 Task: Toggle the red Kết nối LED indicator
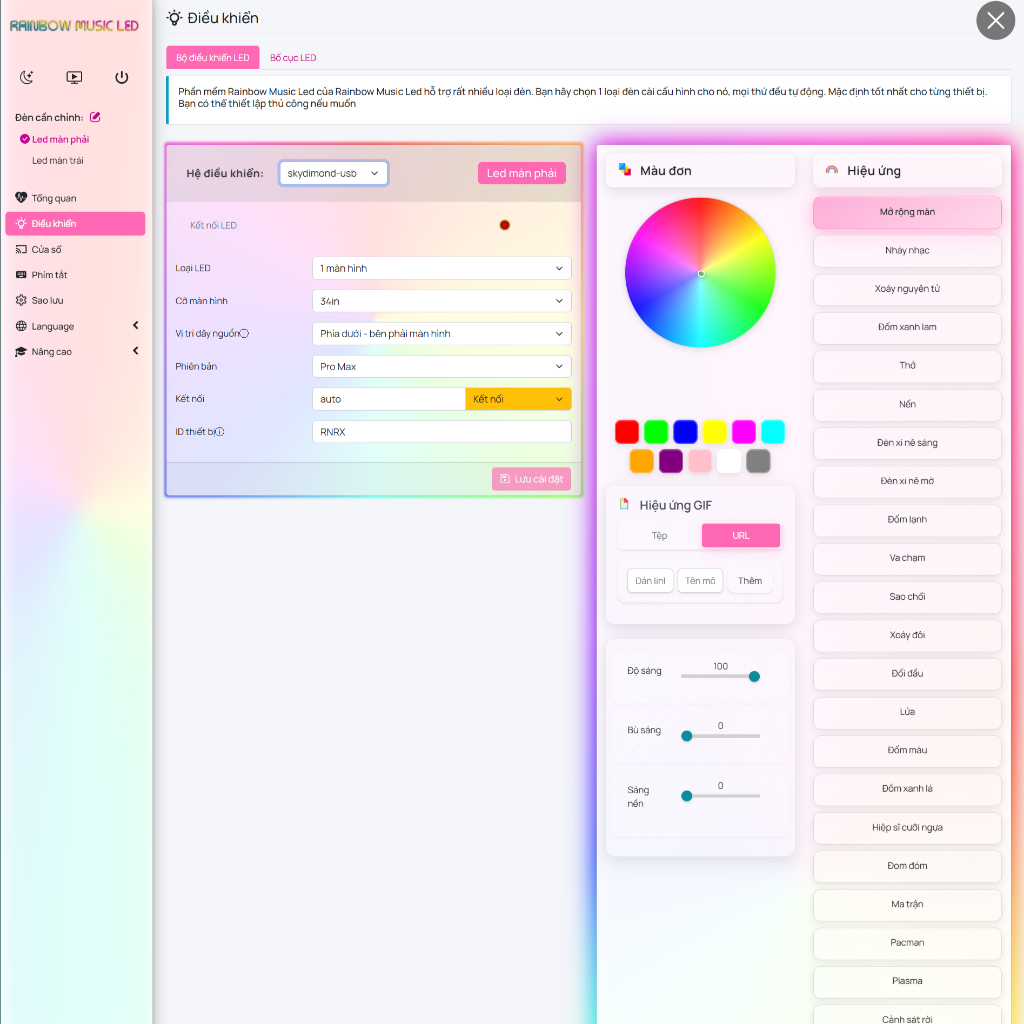pyautogui.click(x=504, y=225)
